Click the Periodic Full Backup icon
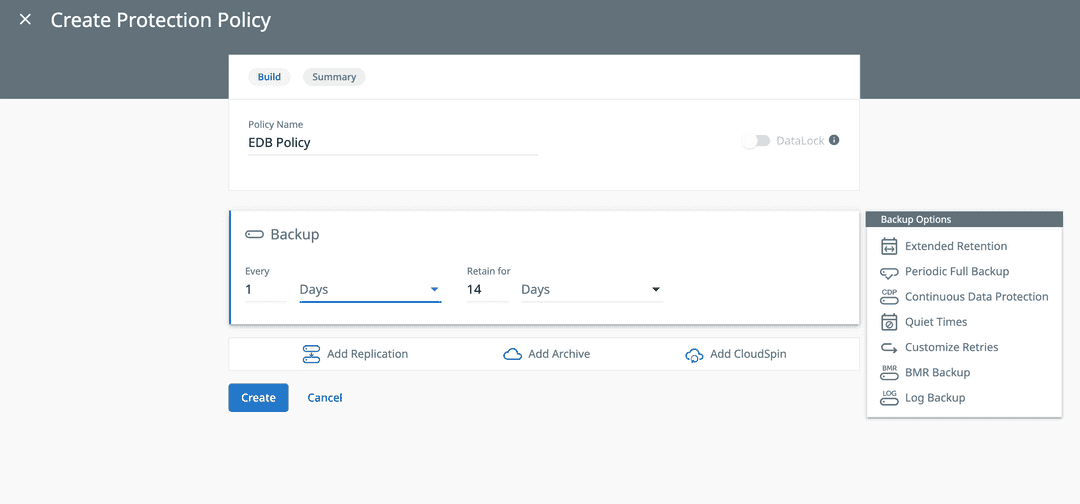Screen dimensions: 1080x504 (x=889, y=272)
